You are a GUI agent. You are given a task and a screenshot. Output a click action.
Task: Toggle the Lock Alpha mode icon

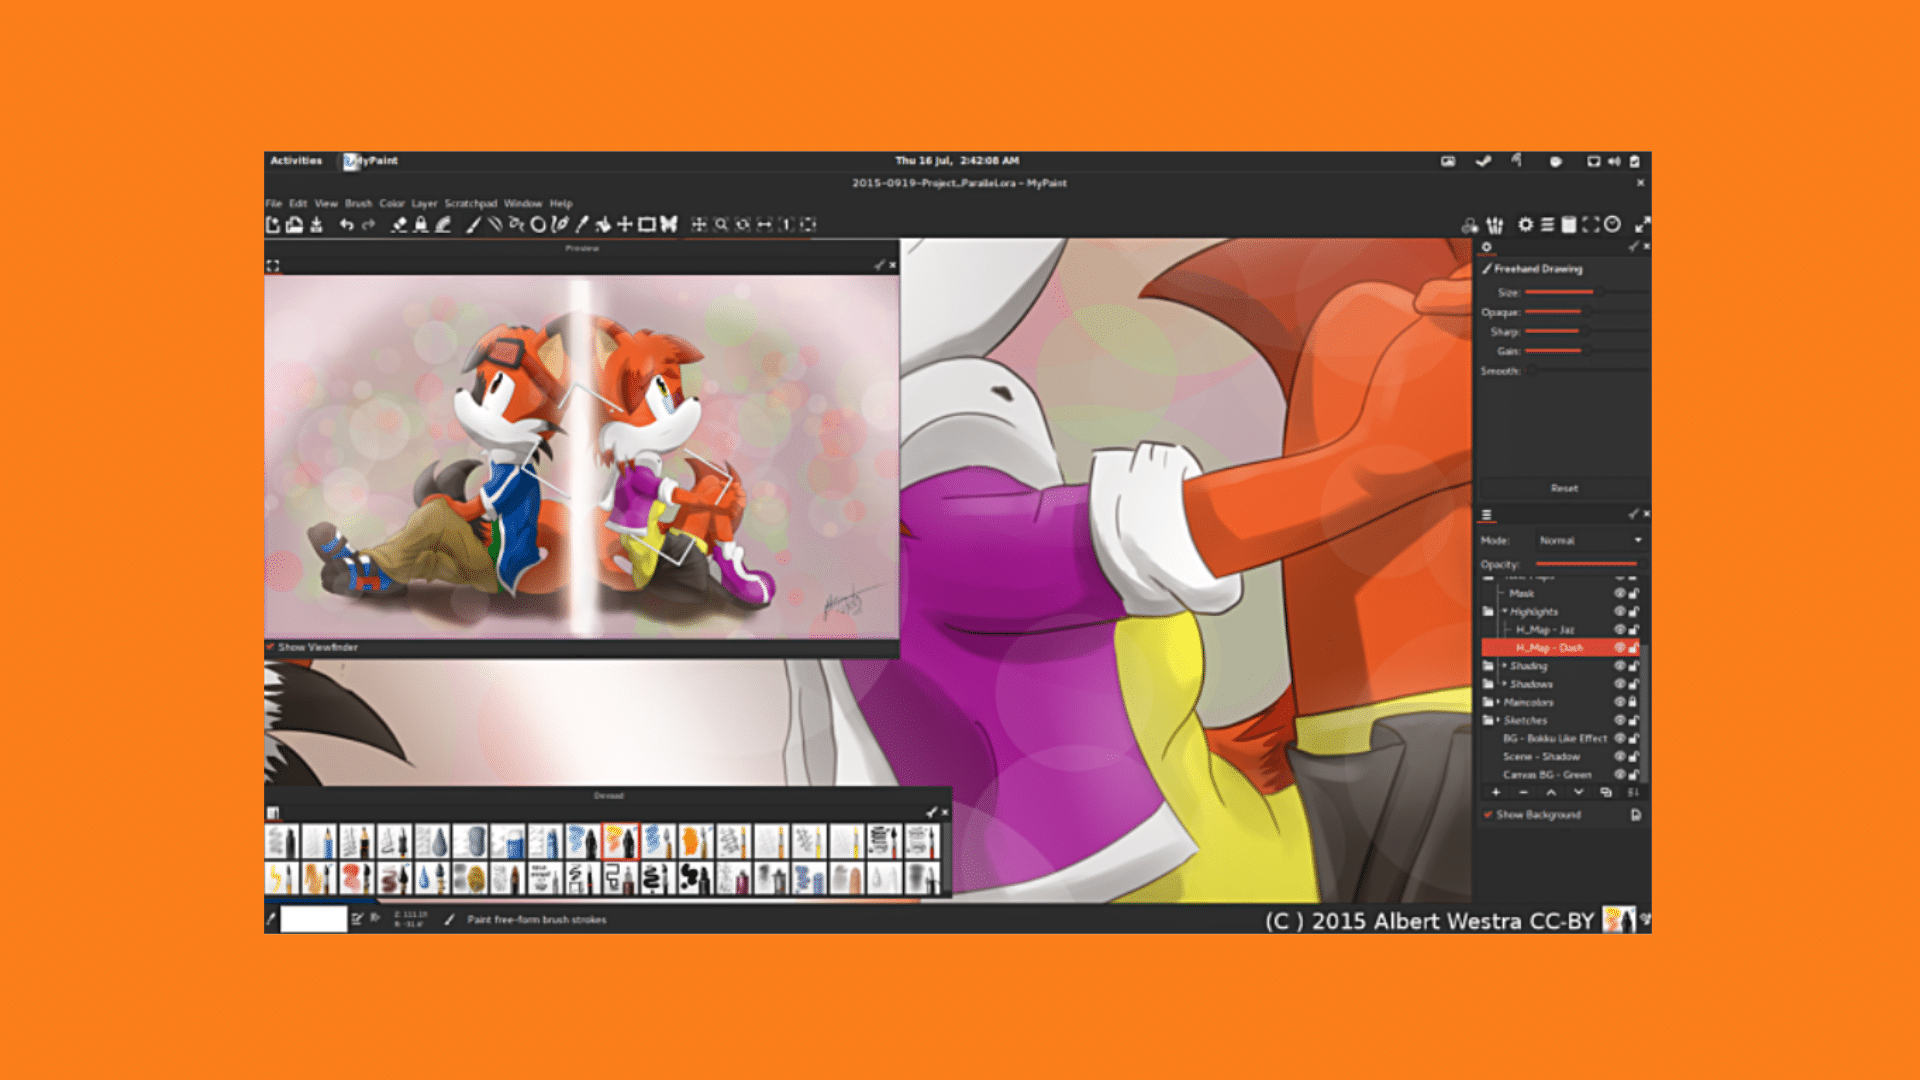(421, 225)
